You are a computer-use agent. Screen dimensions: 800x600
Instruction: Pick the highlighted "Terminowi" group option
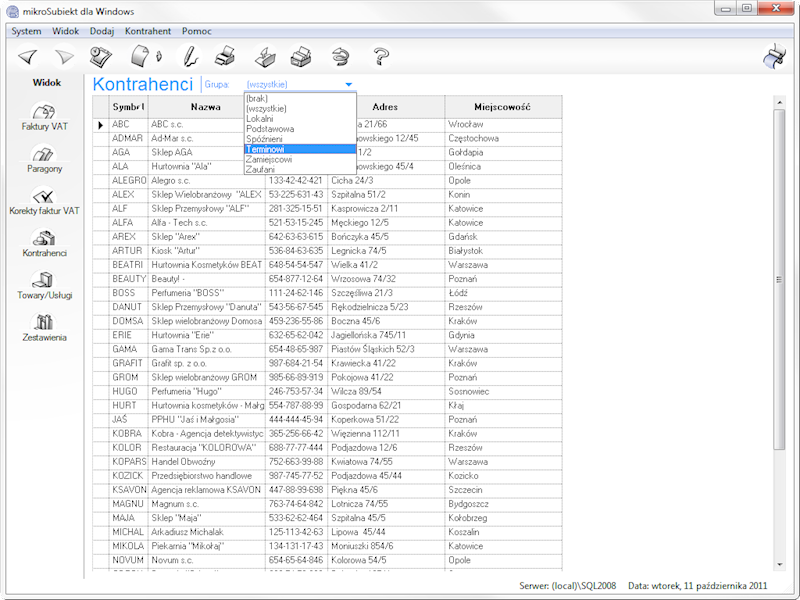[266, 149]
